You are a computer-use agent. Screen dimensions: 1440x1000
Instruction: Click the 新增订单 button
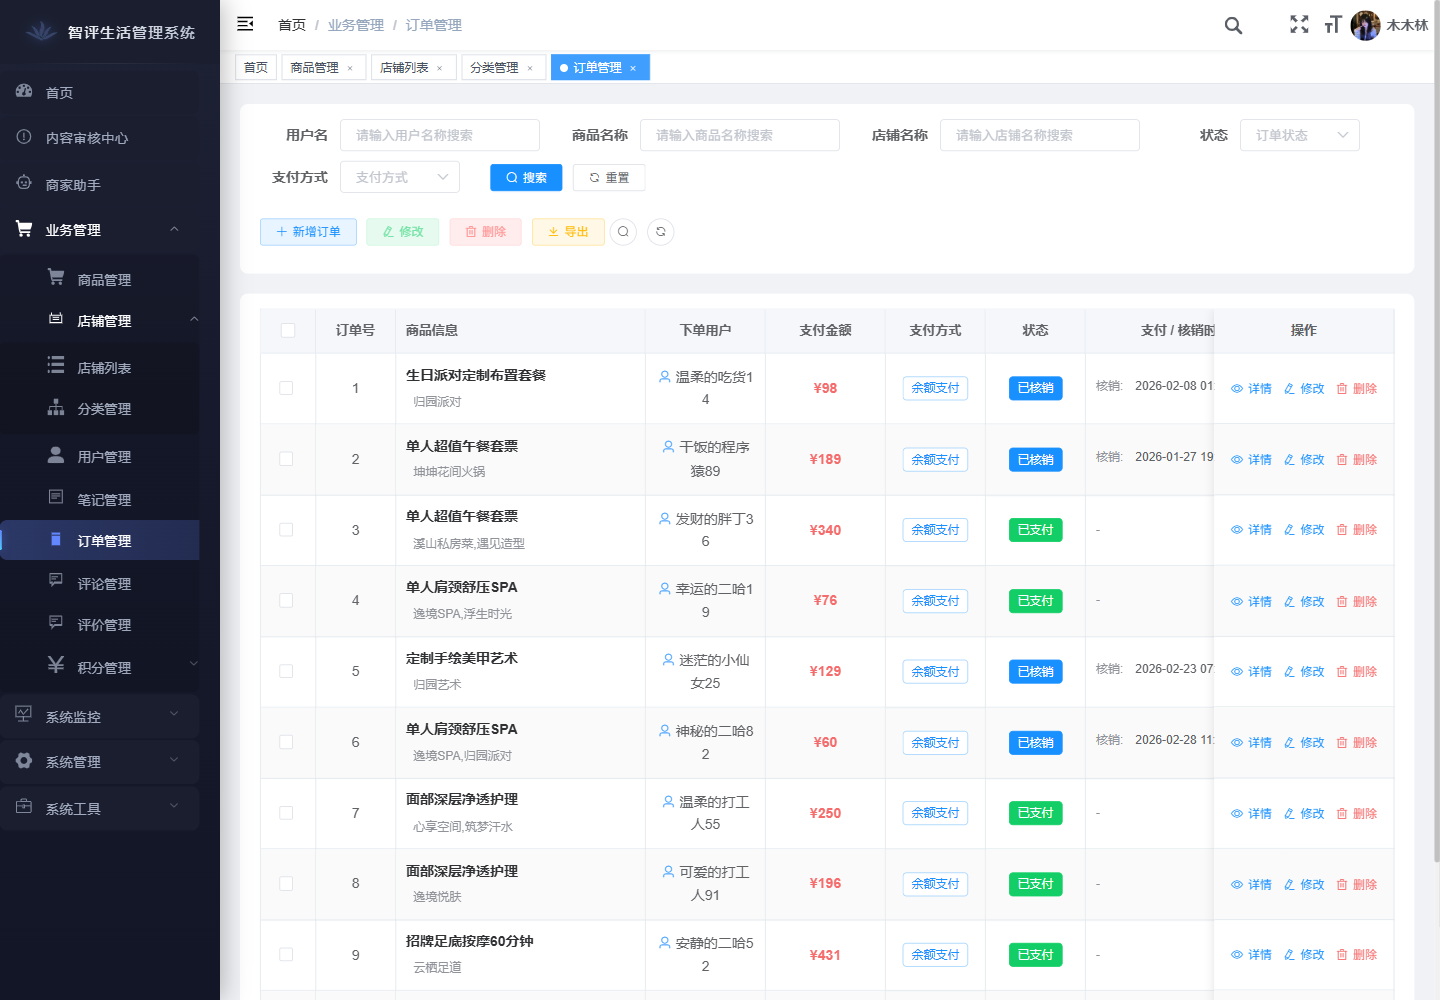pos(308,231)
